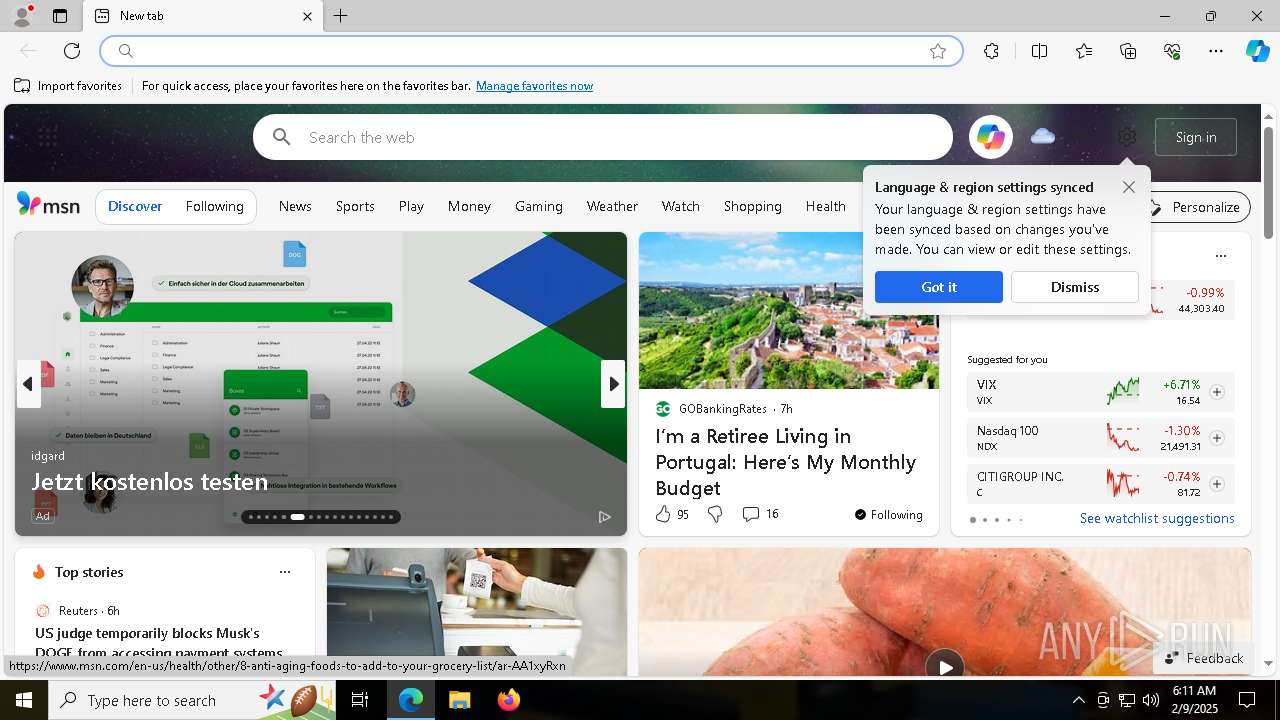Select the Discover tab

click(x=135, y=206)
